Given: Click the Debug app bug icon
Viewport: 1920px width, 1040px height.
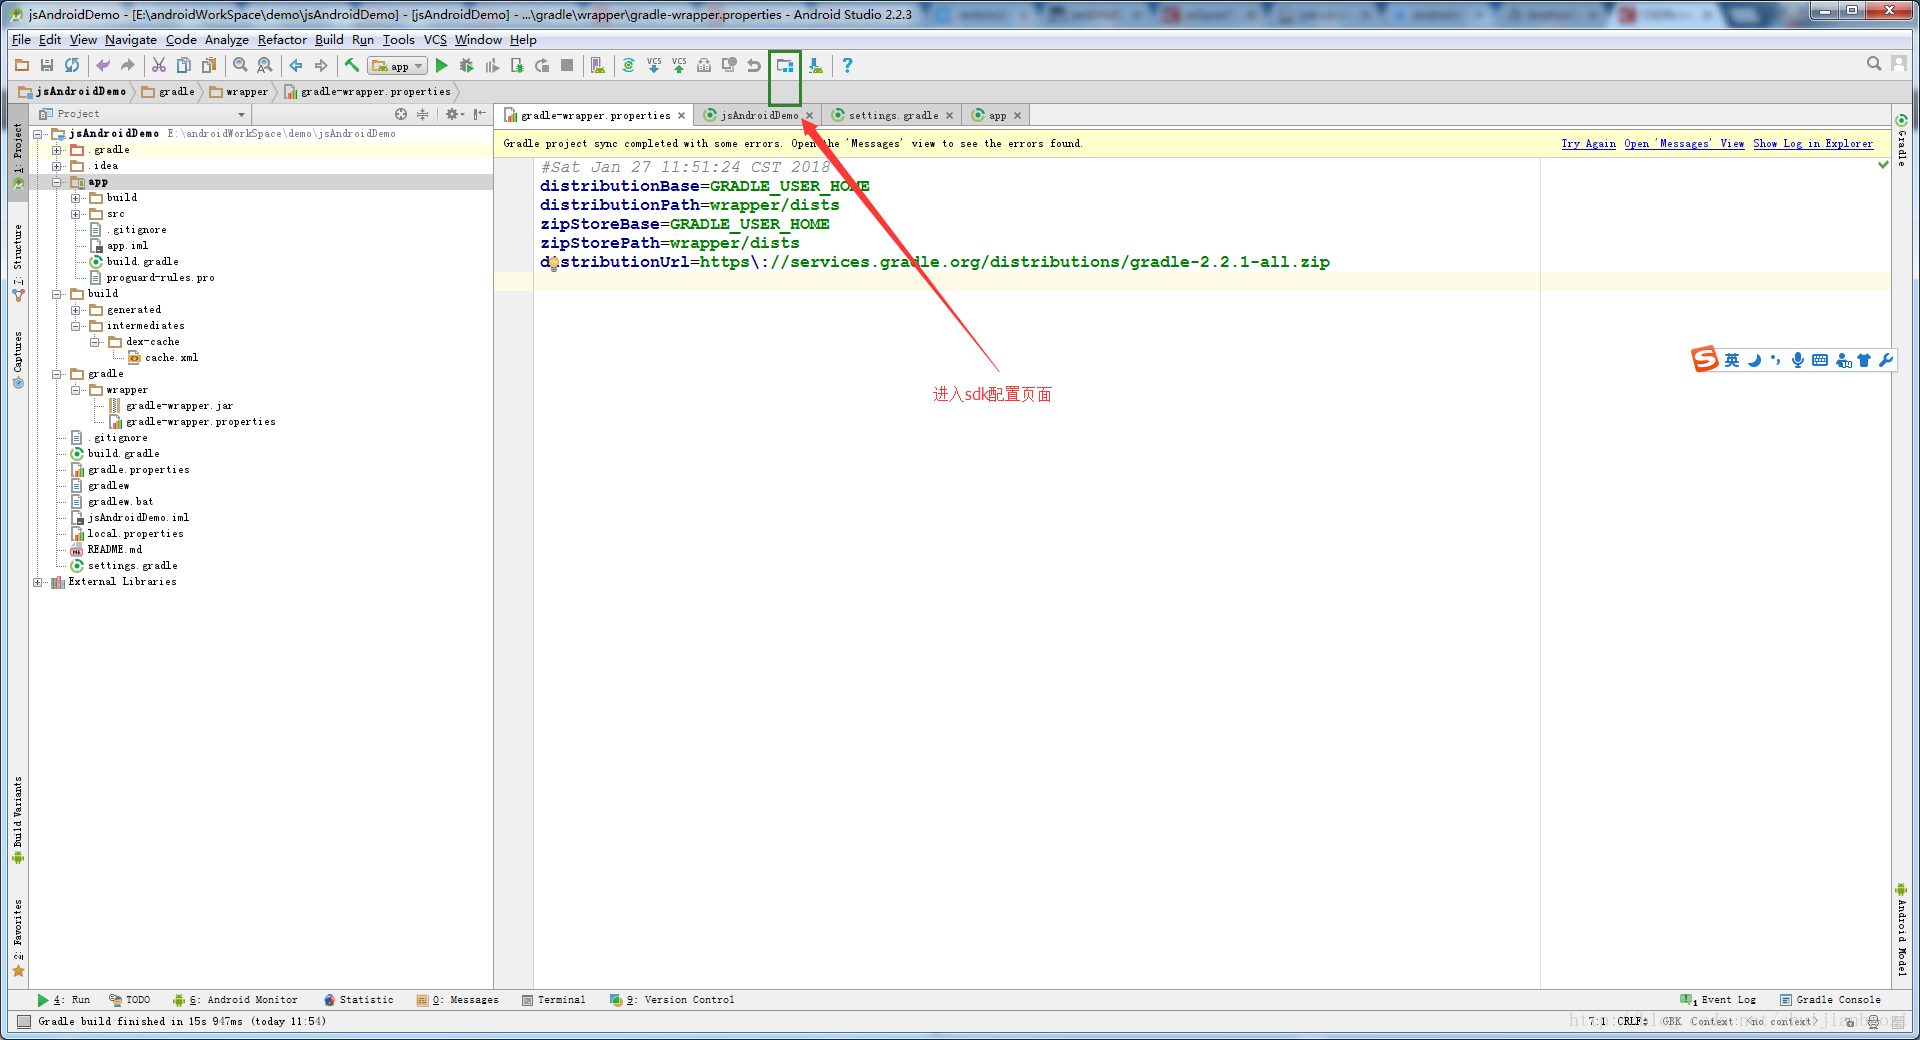Looking at the screenshot, I should tap(466, 65).
